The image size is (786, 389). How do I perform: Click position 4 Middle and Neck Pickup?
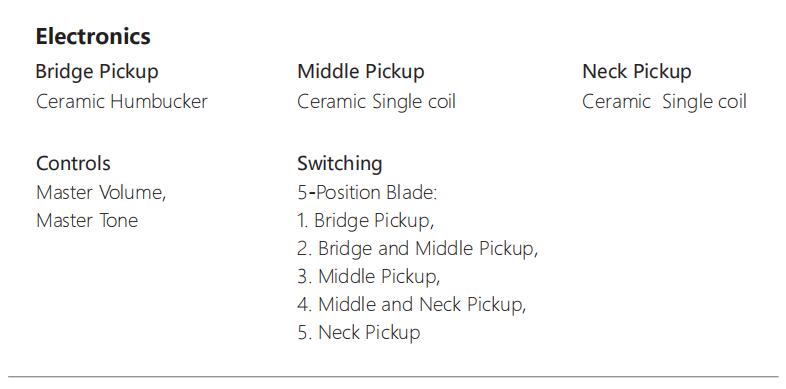coord(412,305)
